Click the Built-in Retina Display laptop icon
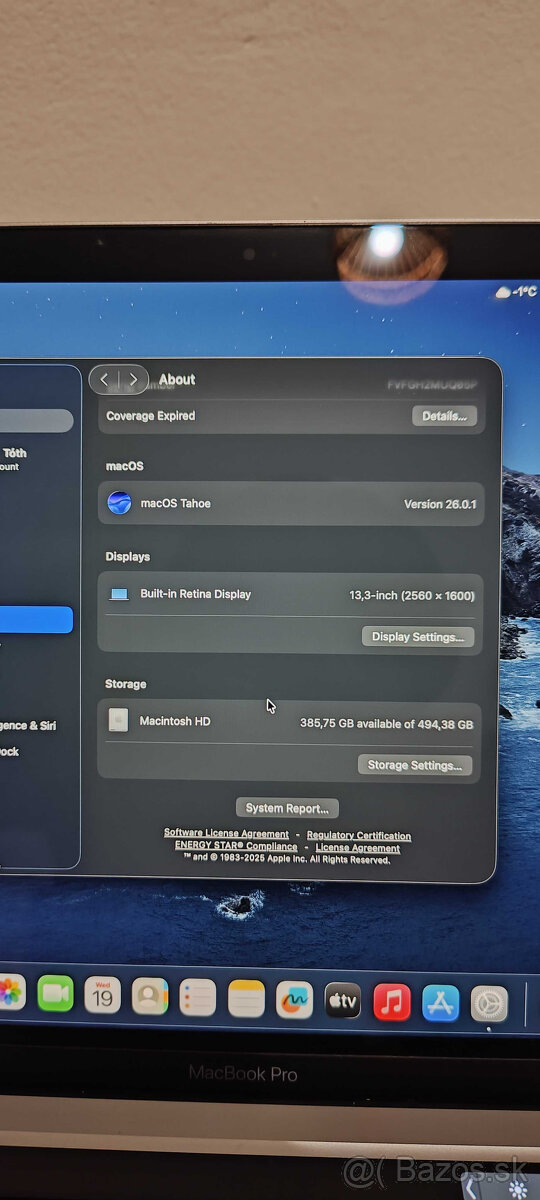540x1200 pixels. pyautogui.click(x=120, y=594)
